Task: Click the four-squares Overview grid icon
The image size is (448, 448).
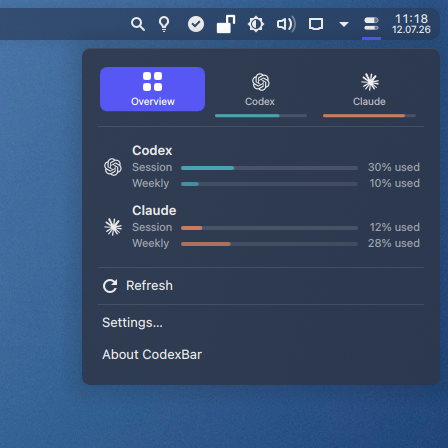Action: (152, 82)
